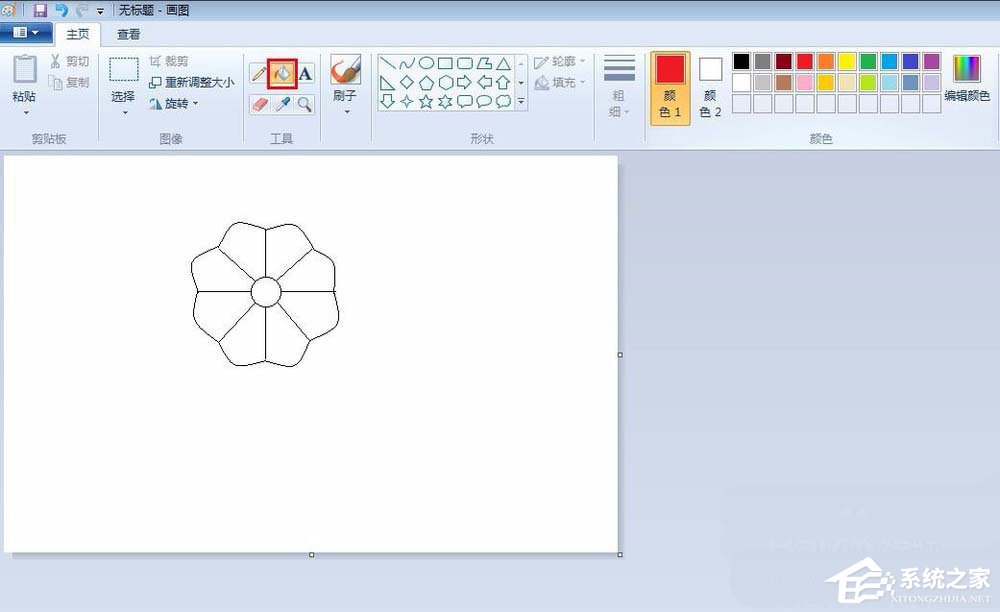Pick the Color picker eyedropper tool
Image resolution: width=1000 pixels, height=612 pixels.
click(282, 103)
